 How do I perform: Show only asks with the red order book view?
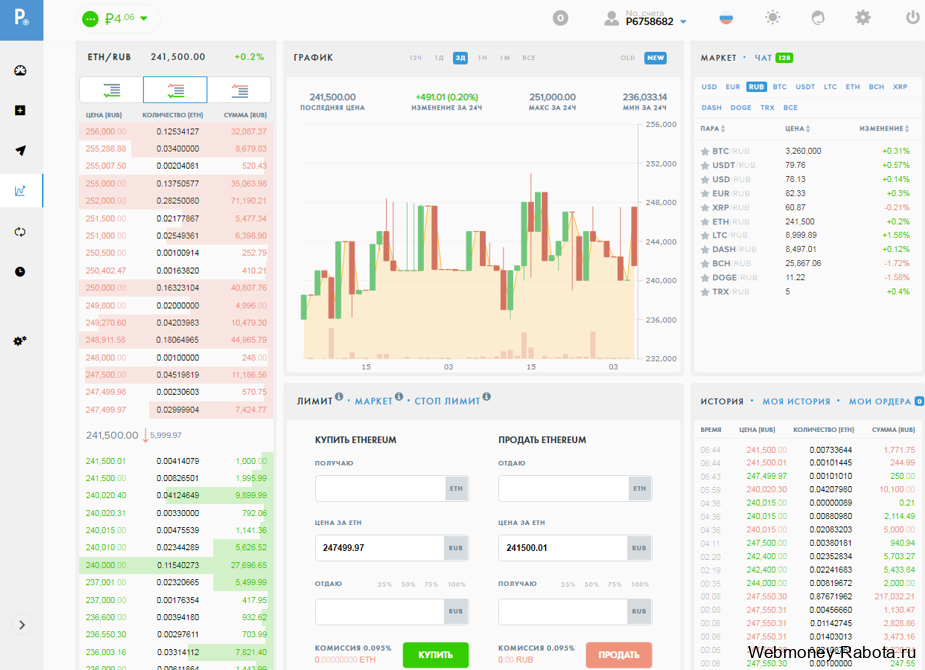(240, 90)
